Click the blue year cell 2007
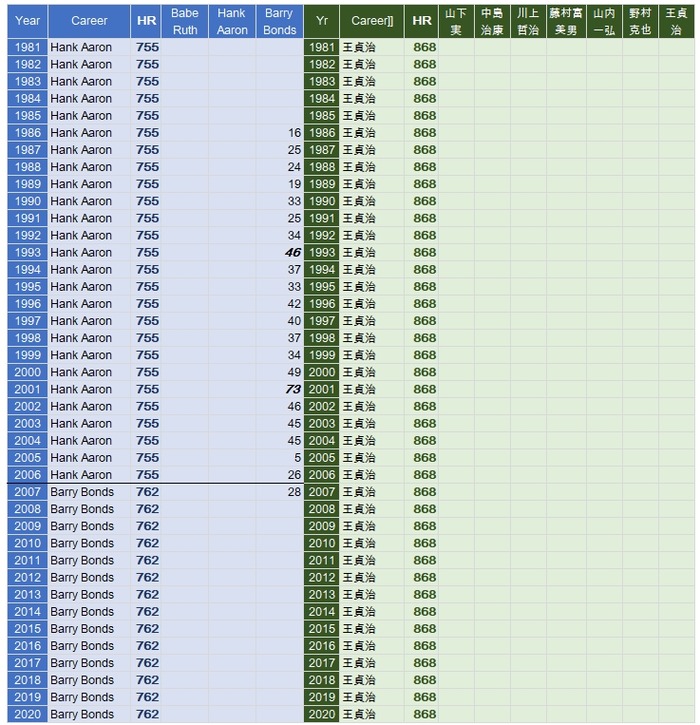The height and width of the screenshot is (725, 700). pyautogui.click(x=27, y=492)
